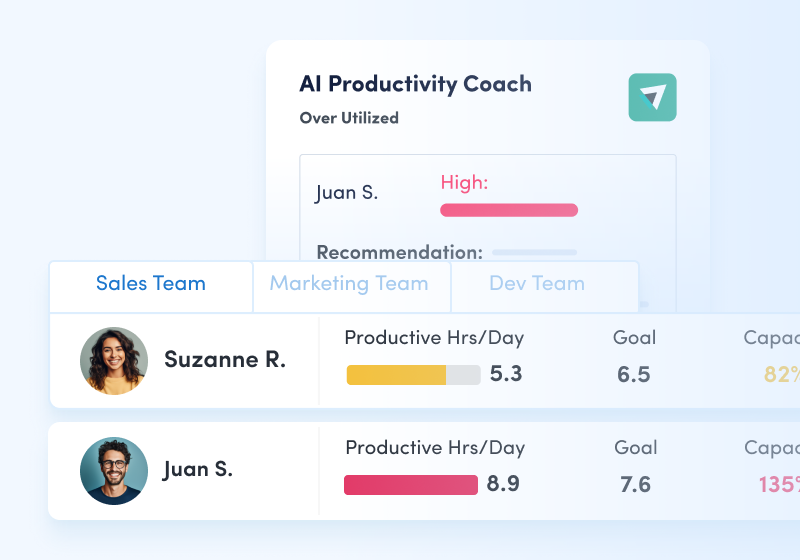Open the Dev Team tab

(537, 283)
